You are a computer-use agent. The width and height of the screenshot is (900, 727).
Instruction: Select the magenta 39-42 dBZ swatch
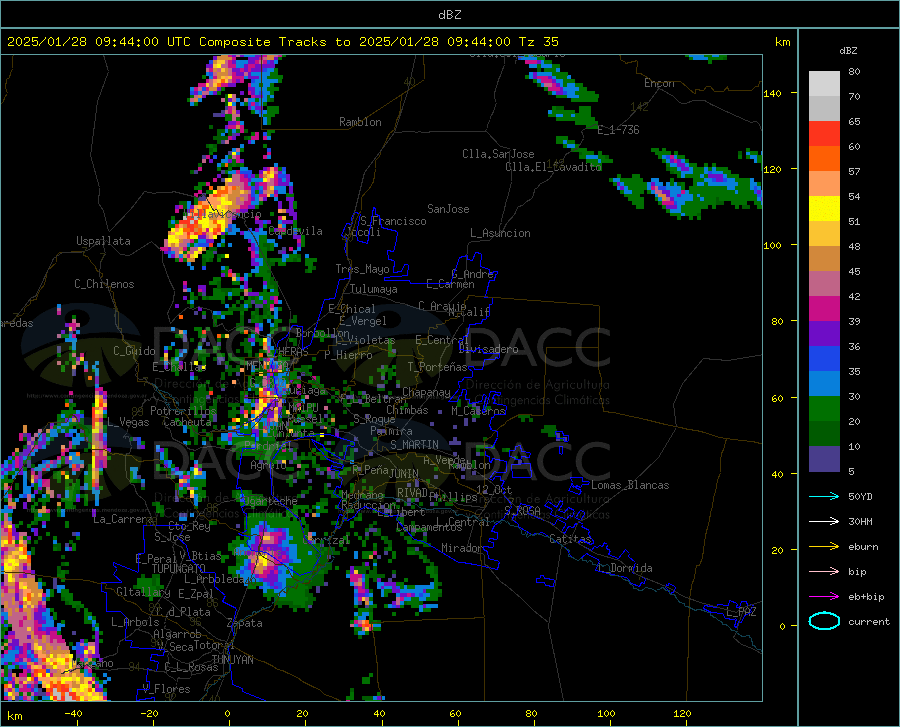click(824, 309)
